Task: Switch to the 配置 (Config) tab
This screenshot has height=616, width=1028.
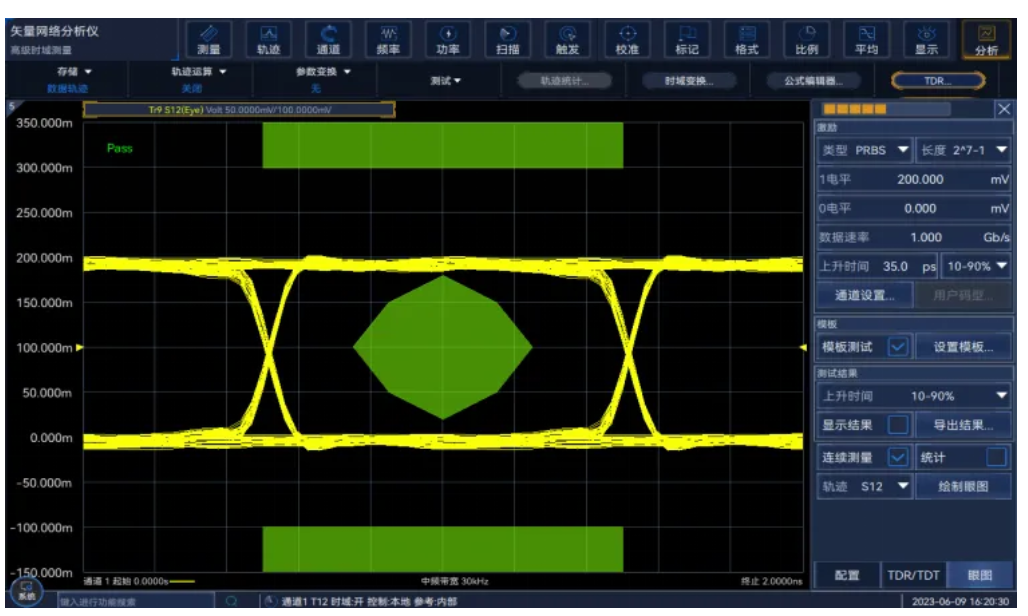Action: tap(847, 576)
